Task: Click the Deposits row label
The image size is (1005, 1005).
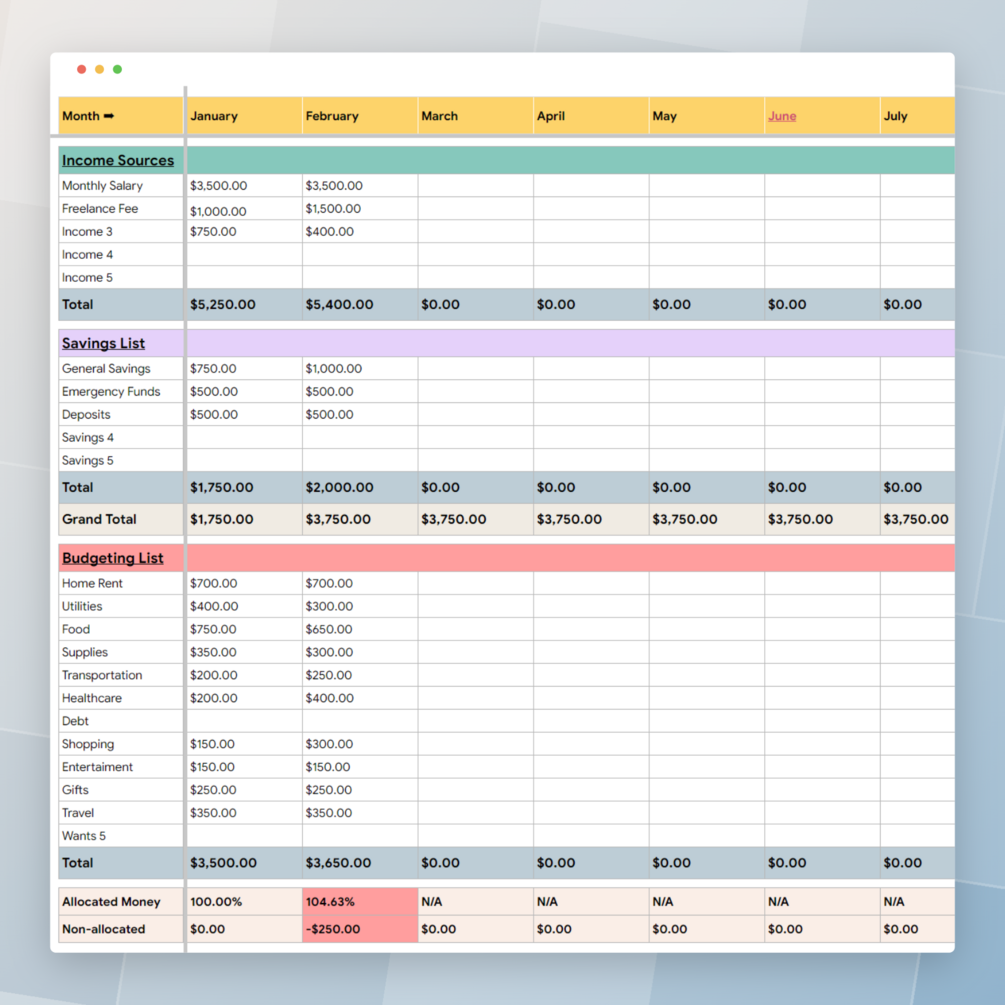Action: [86, 415]
